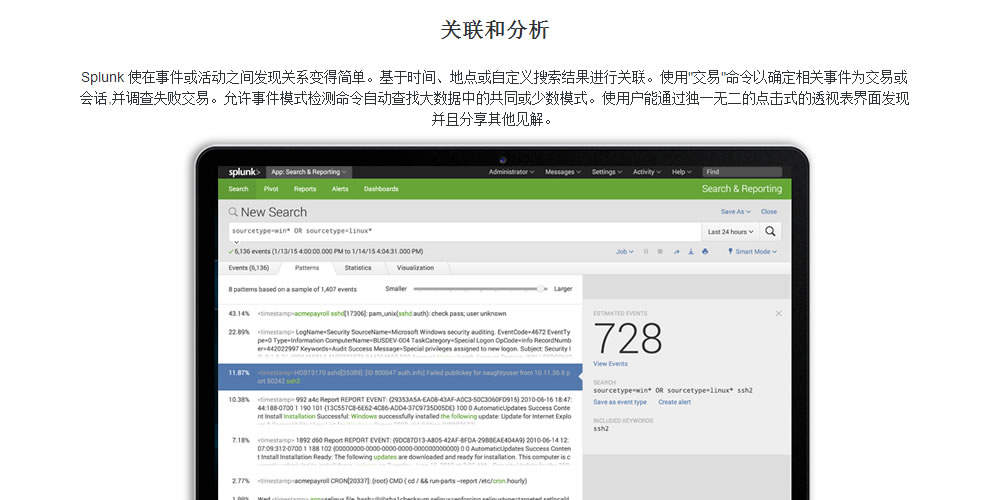Pause the search job

tap(645, 252)
